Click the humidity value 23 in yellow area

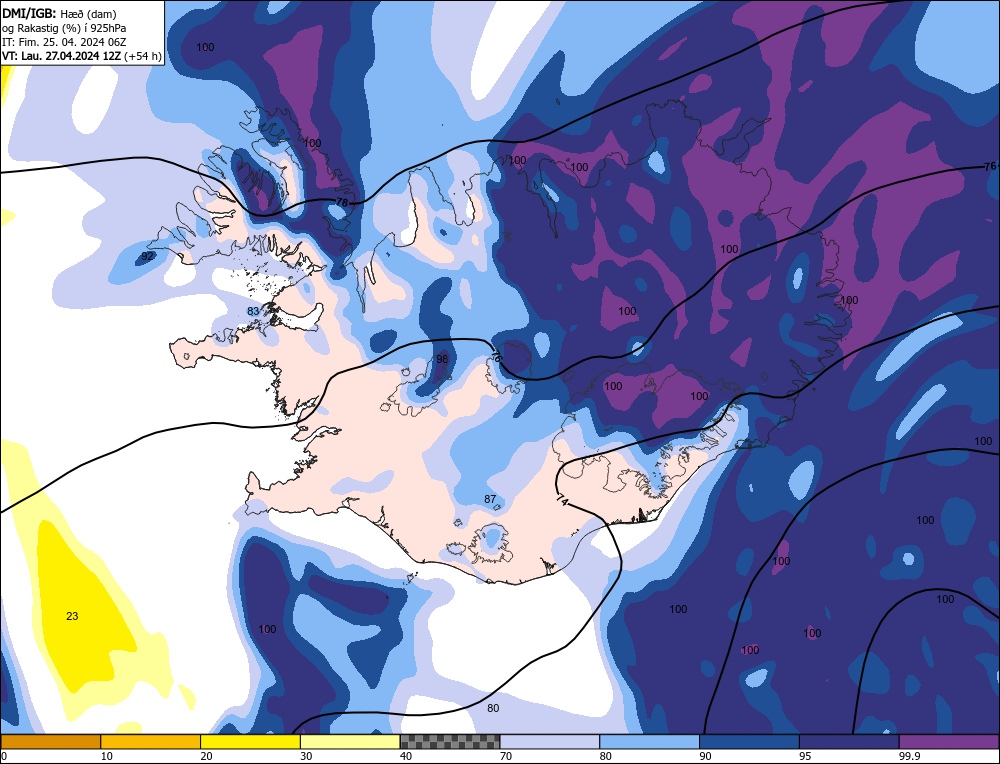(x=72, y=616)
